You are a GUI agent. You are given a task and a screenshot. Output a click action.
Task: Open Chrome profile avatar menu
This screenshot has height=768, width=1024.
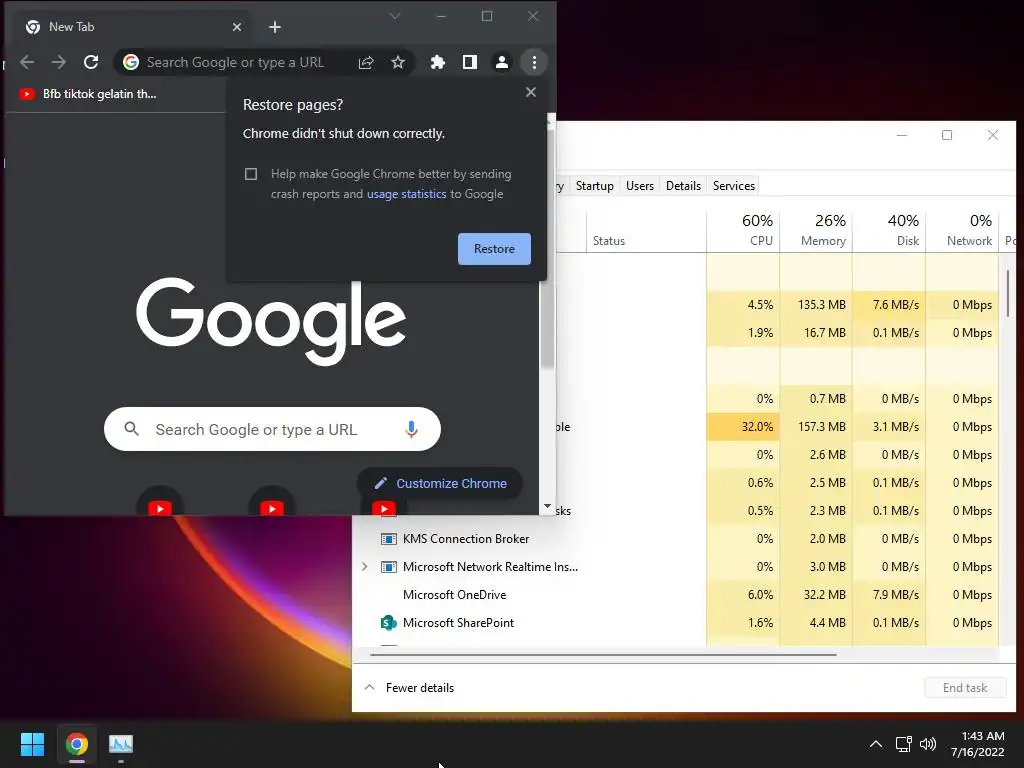pyautogui.click(x=502, y=62)
